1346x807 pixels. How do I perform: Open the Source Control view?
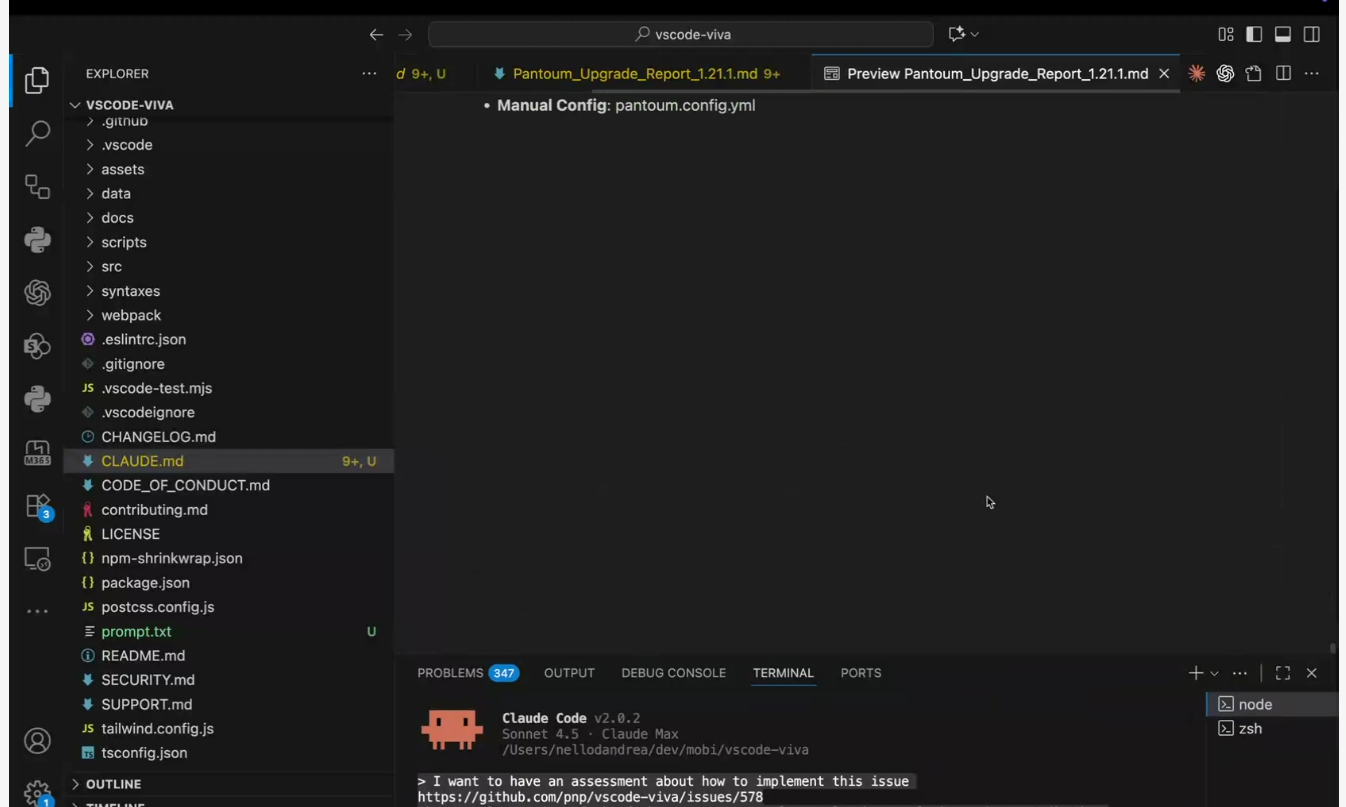pyautogui.click(x=37, y=187)
